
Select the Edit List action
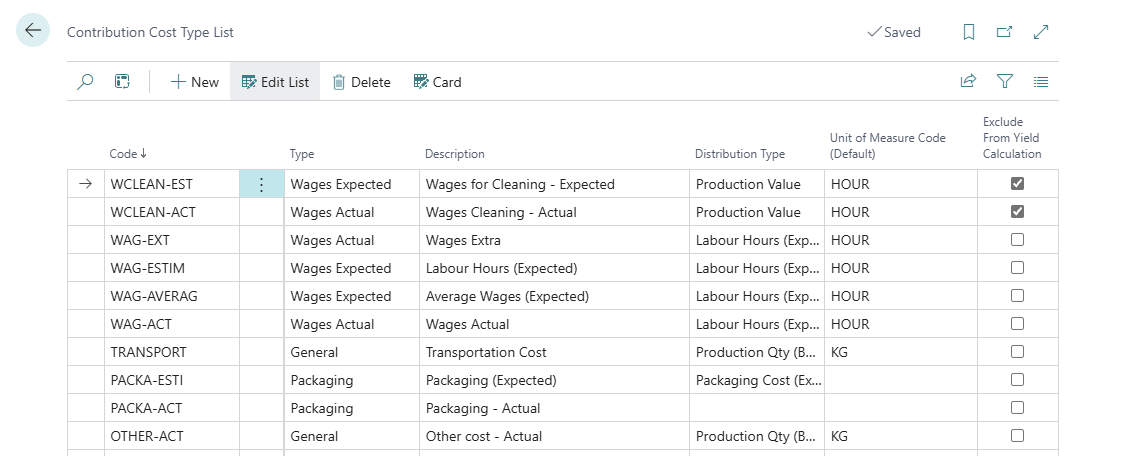[275, 82]
